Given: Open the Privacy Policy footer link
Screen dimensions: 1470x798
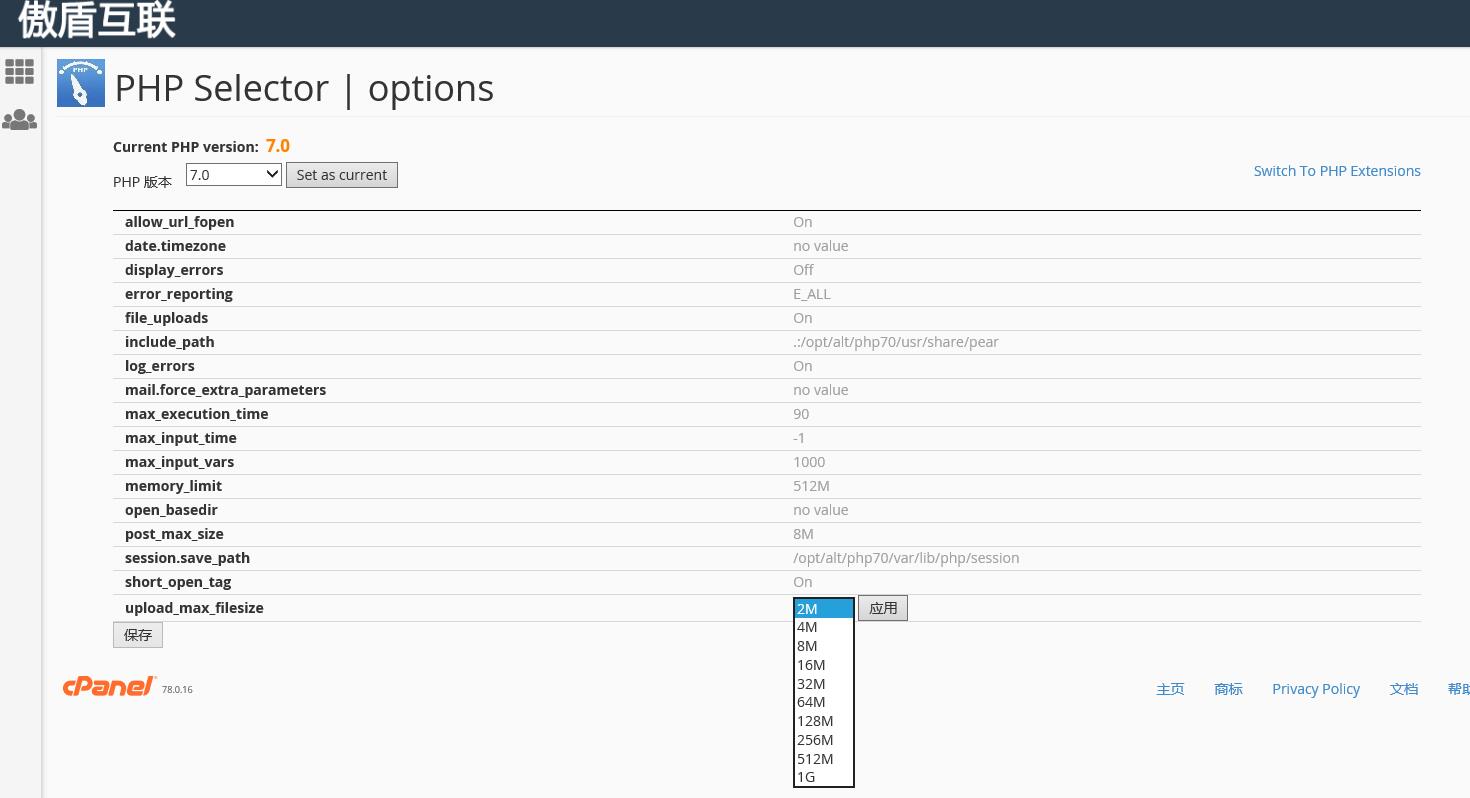Looking at the screenshot, I should coord(1316,689).
